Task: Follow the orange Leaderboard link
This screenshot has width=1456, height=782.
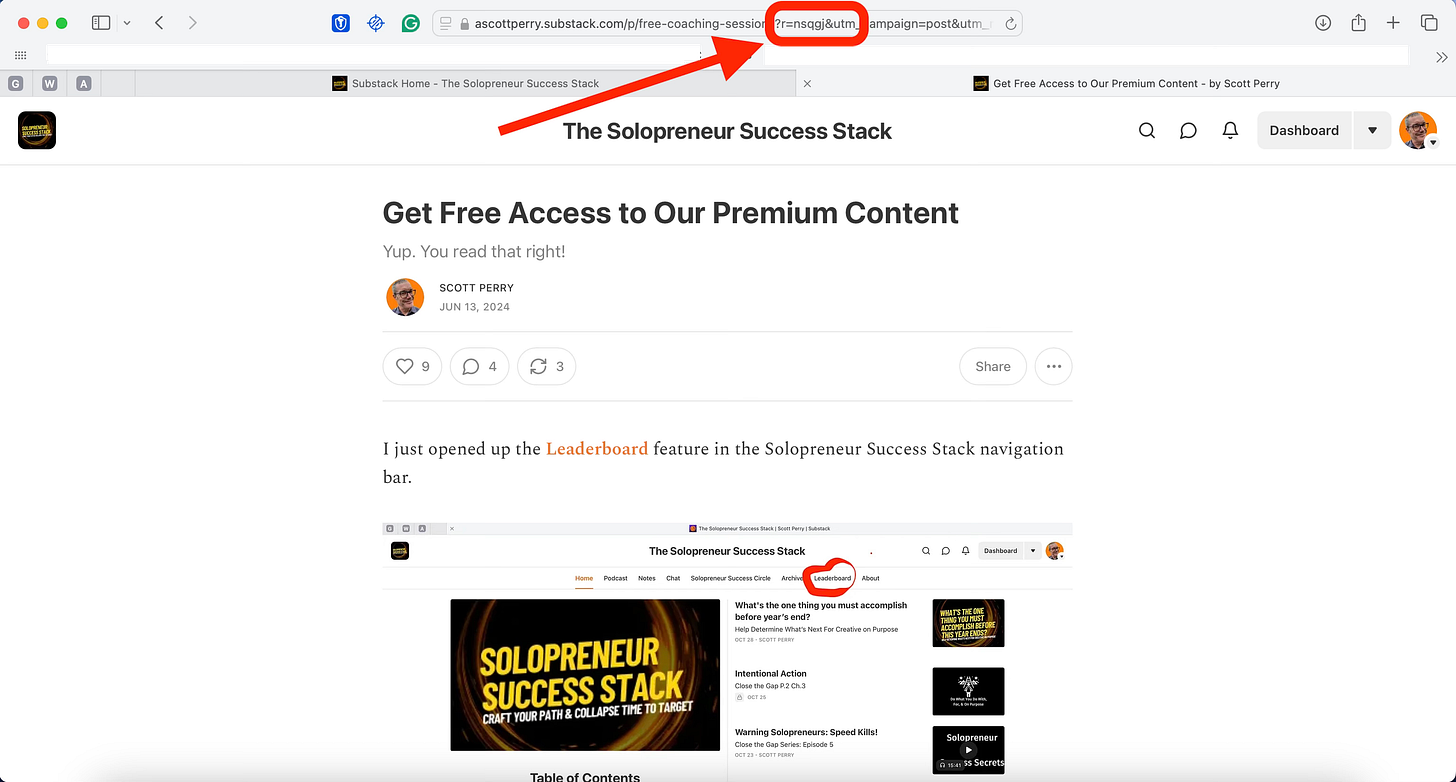Action: coord(597,449)
